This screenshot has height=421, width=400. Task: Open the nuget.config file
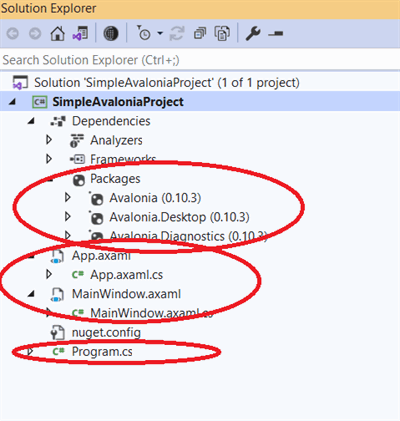[106, 333]
